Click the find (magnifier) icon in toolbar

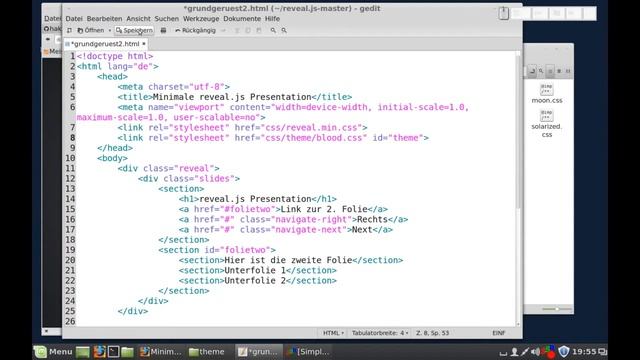pyautogui.click(x=273, y=30)
